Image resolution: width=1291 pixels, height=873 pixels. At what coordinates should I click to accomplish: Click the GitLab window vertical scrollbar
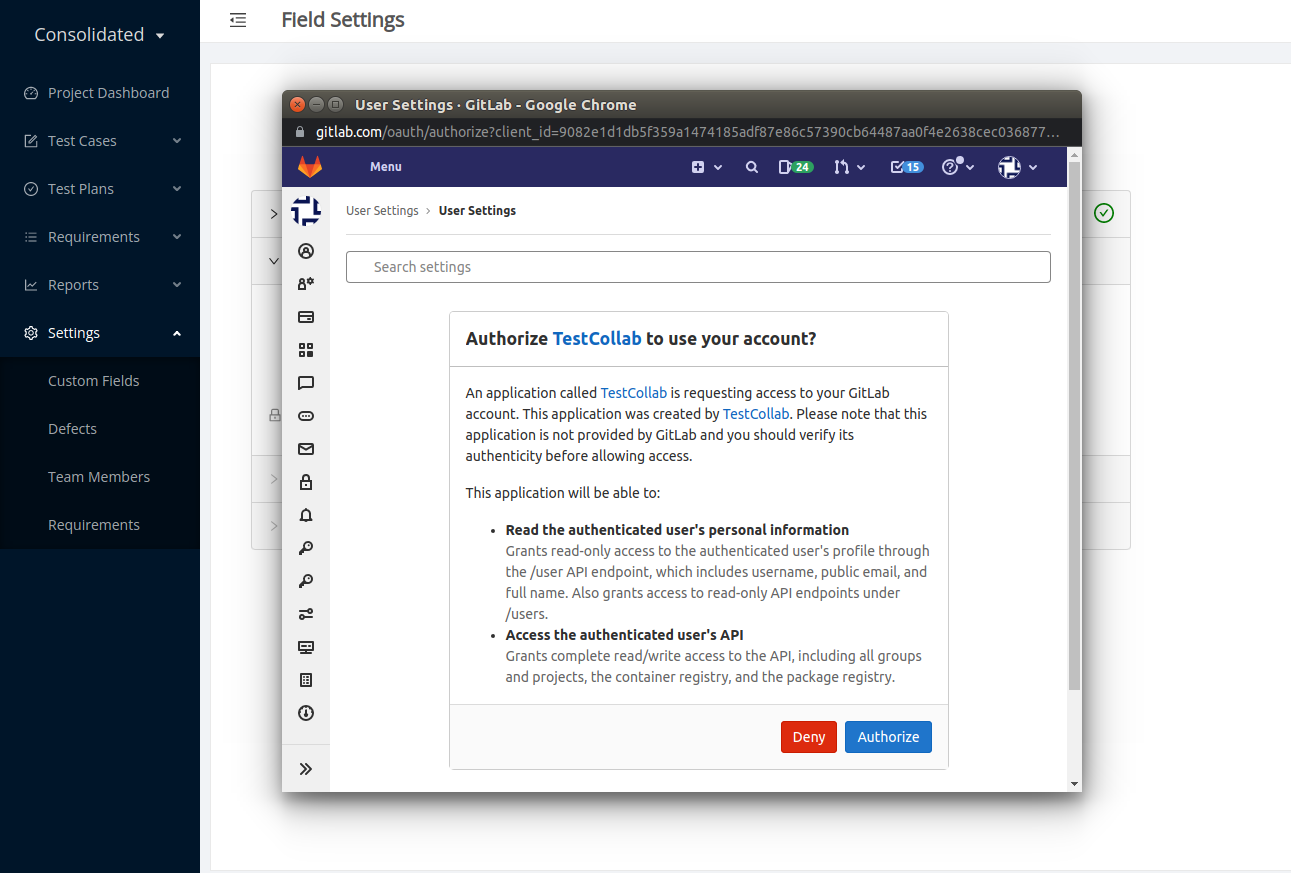click(1074, 425)
